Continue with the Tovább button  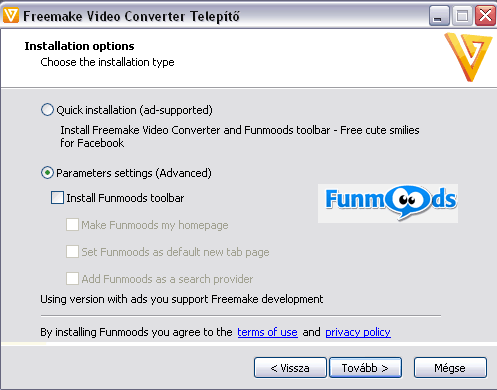click(x=365, y=368)
